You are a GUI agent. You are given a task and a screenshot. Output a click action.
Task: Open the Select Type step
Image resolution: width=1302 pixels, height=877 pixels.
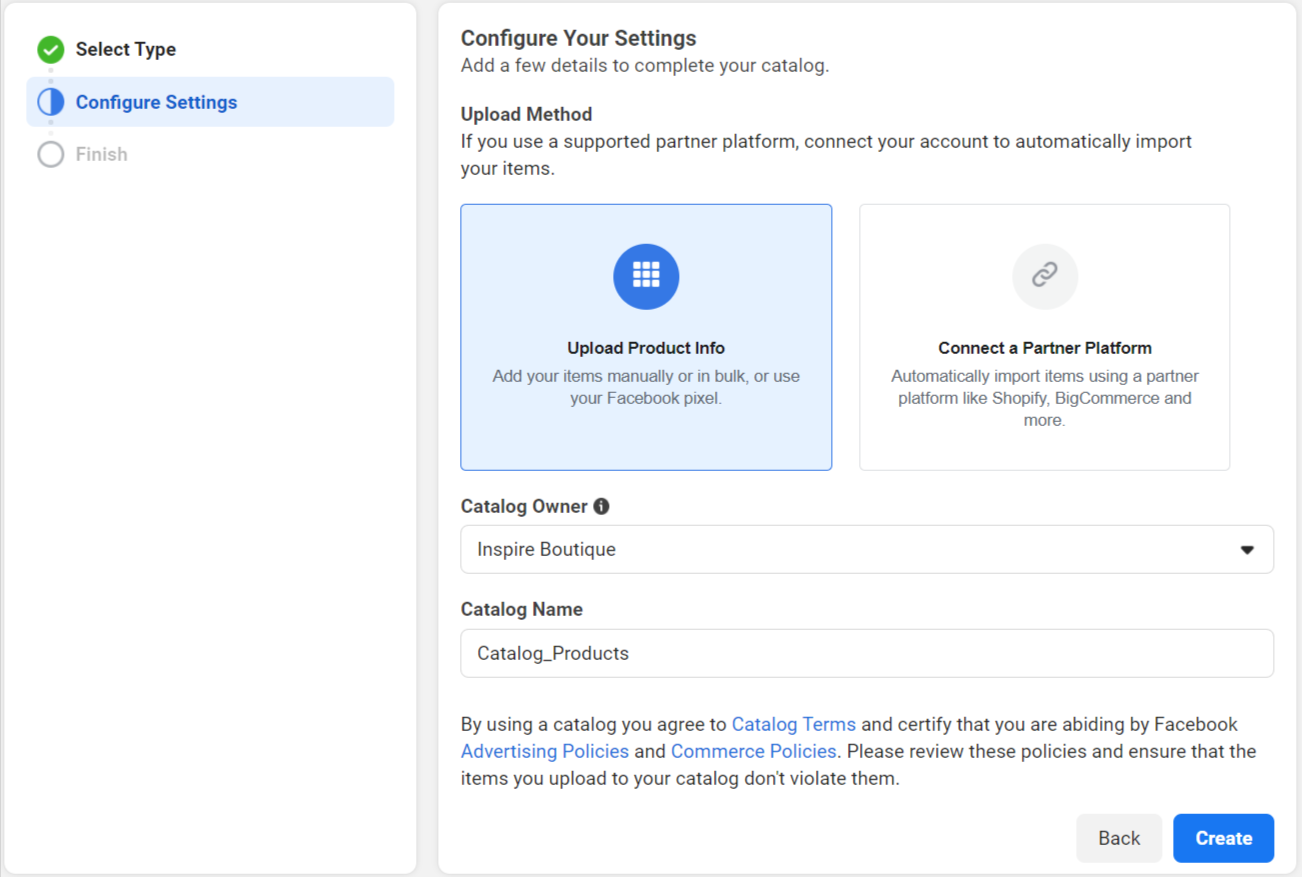[126, 49]
